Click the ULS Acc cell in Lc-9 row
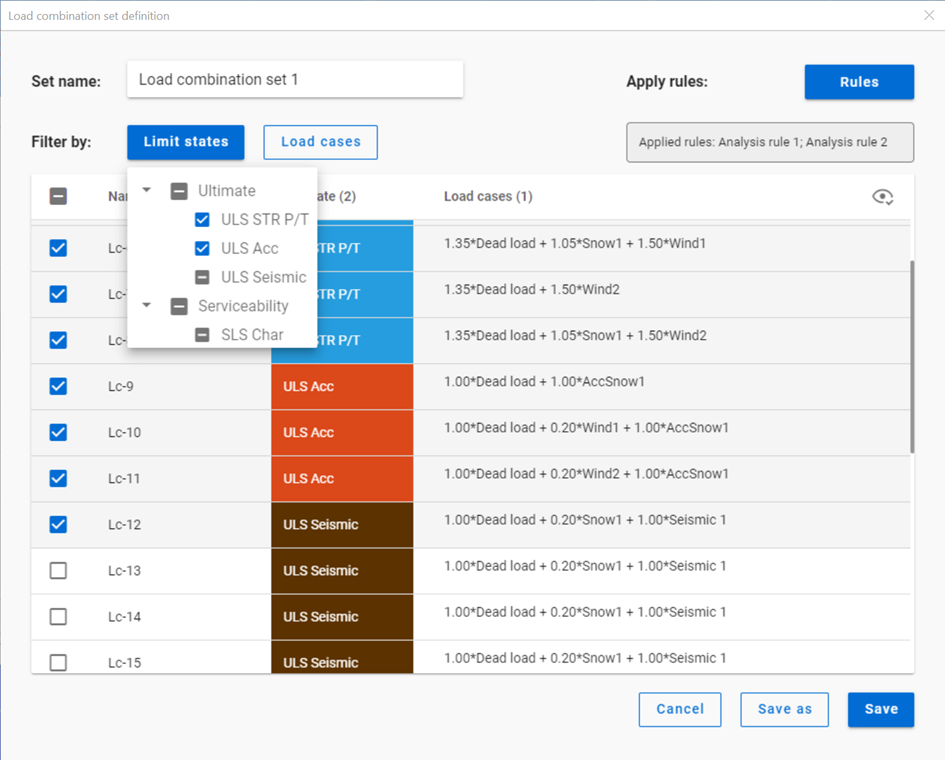Viewport: 945px width, 760px height. [x=342, y=386]
